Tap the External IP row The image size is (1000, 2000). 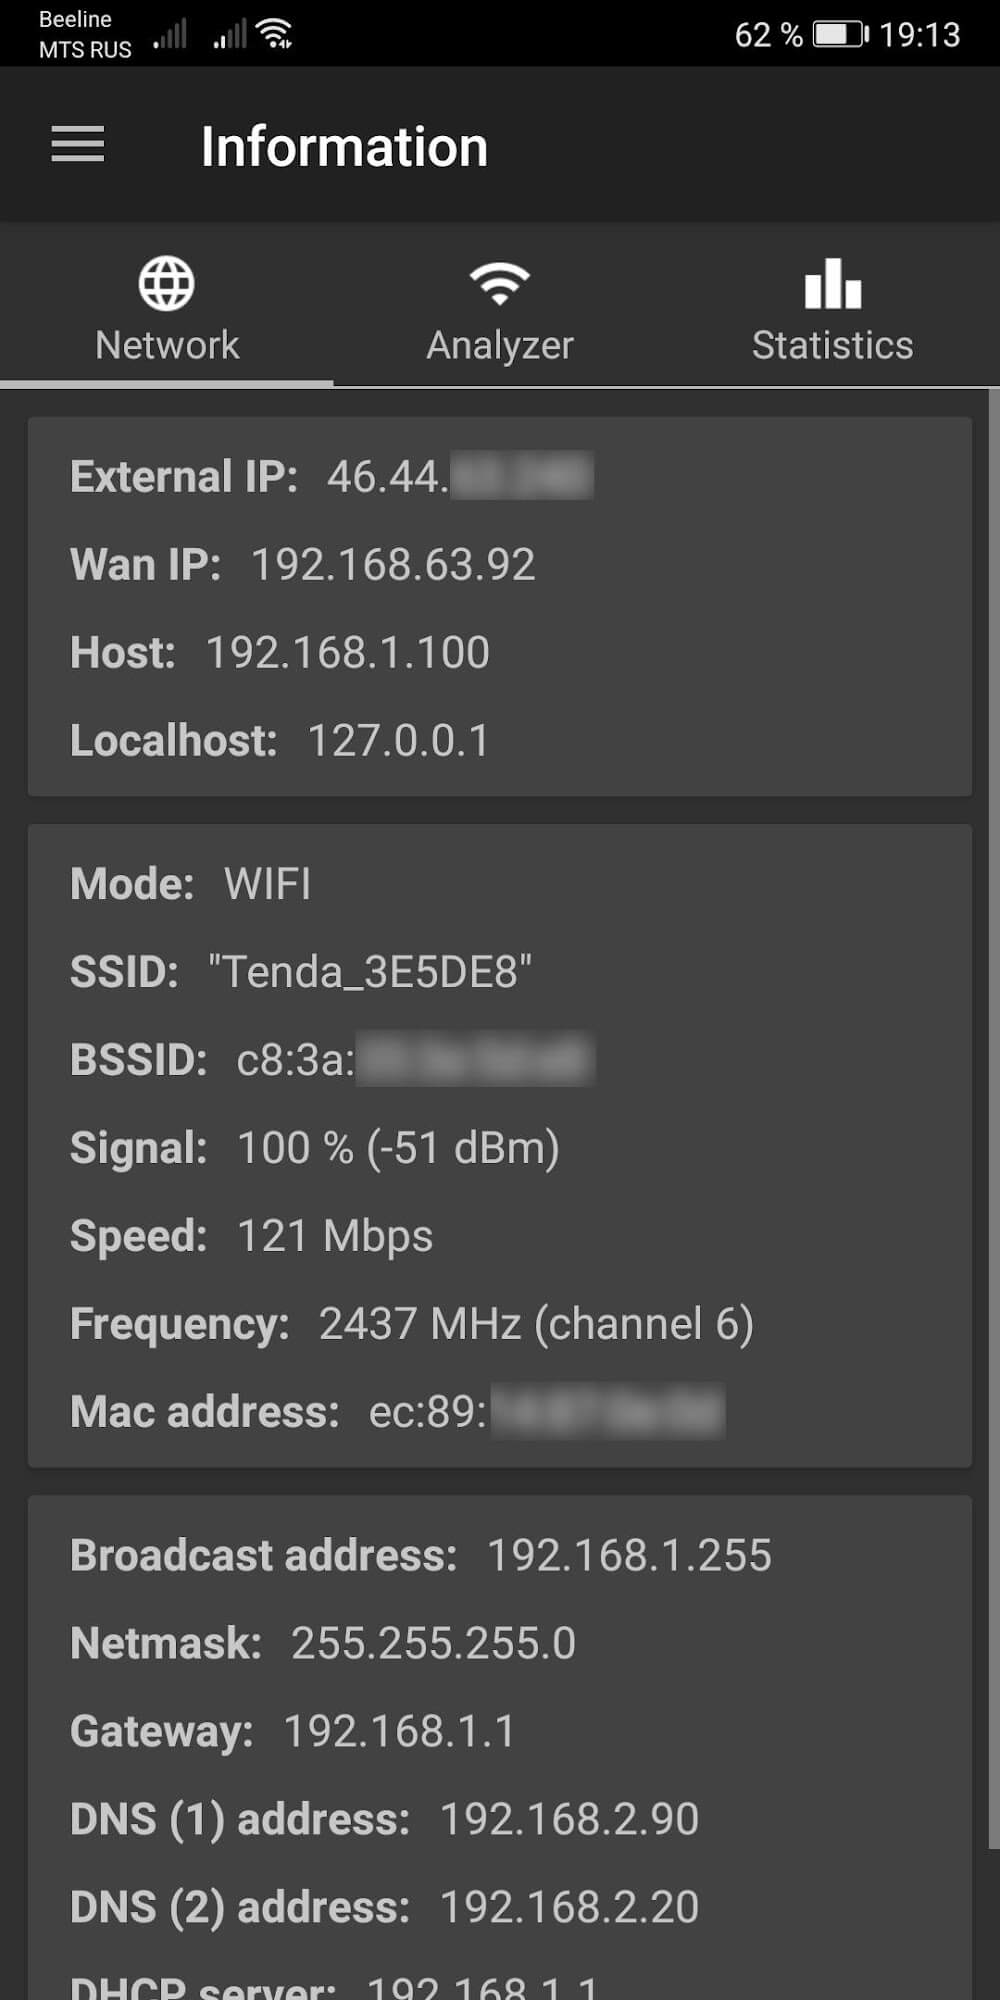[330, 476]
